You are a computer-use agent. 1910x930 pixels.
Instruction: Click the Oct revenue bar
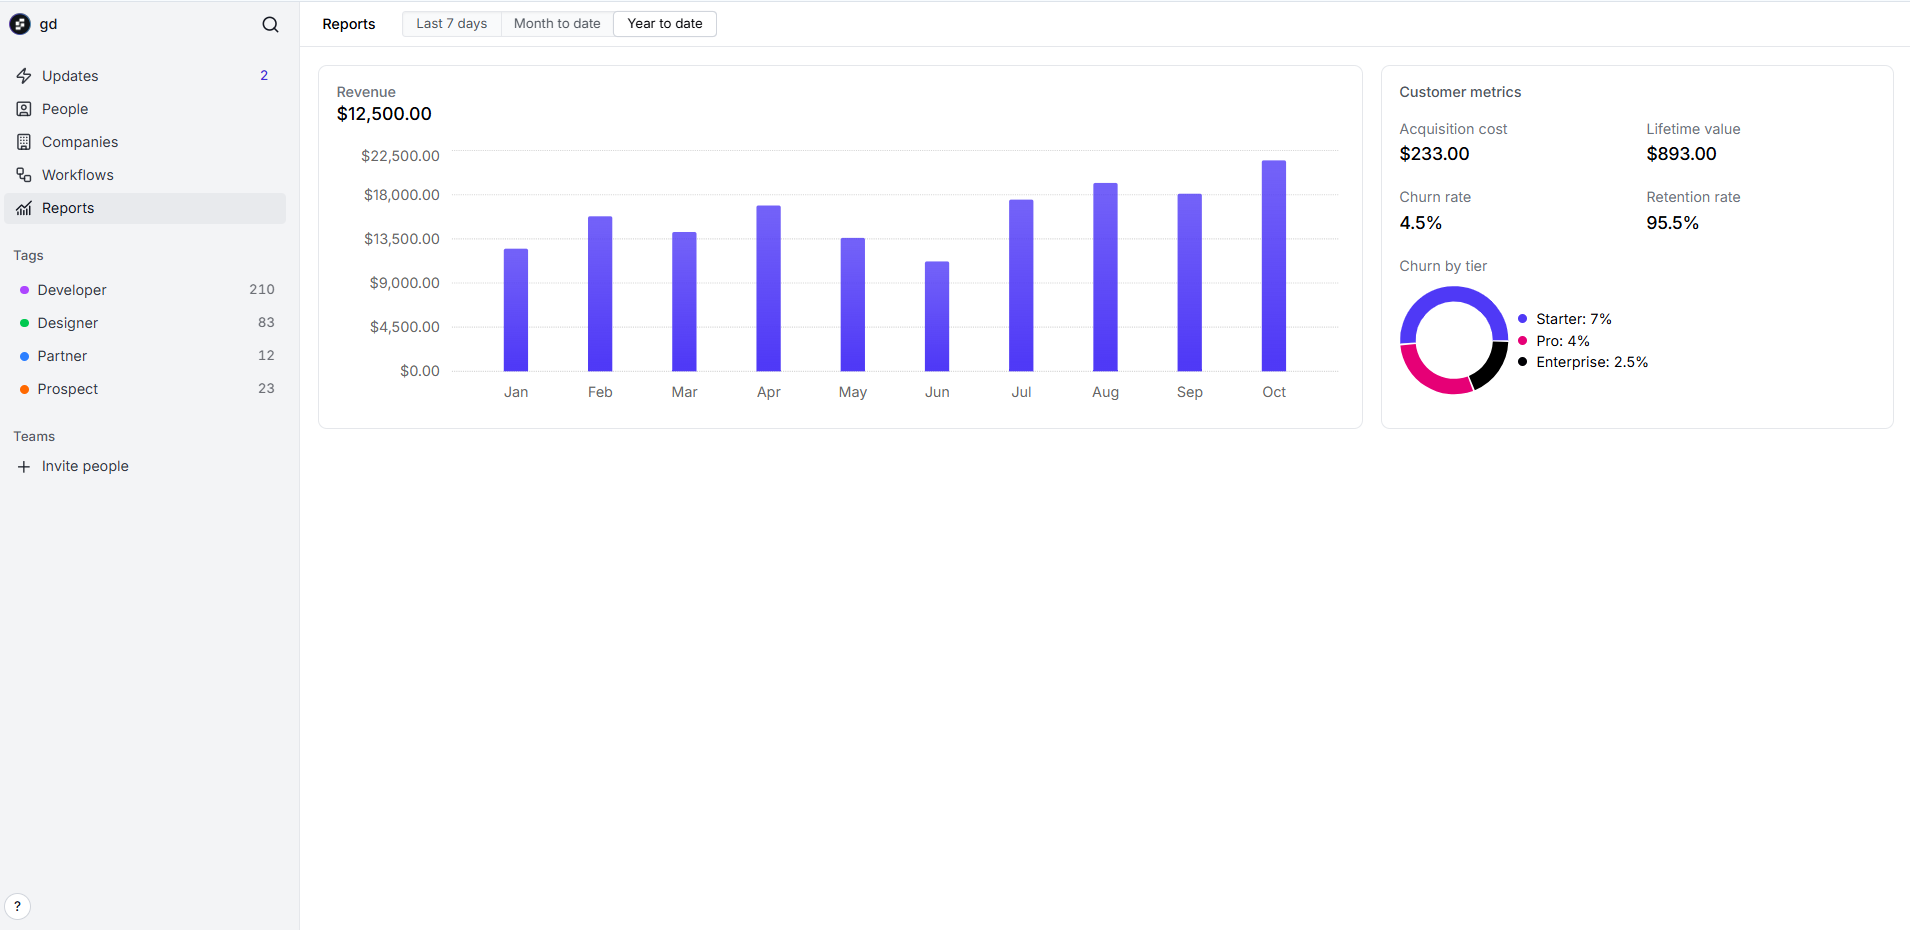[1274, 266]
